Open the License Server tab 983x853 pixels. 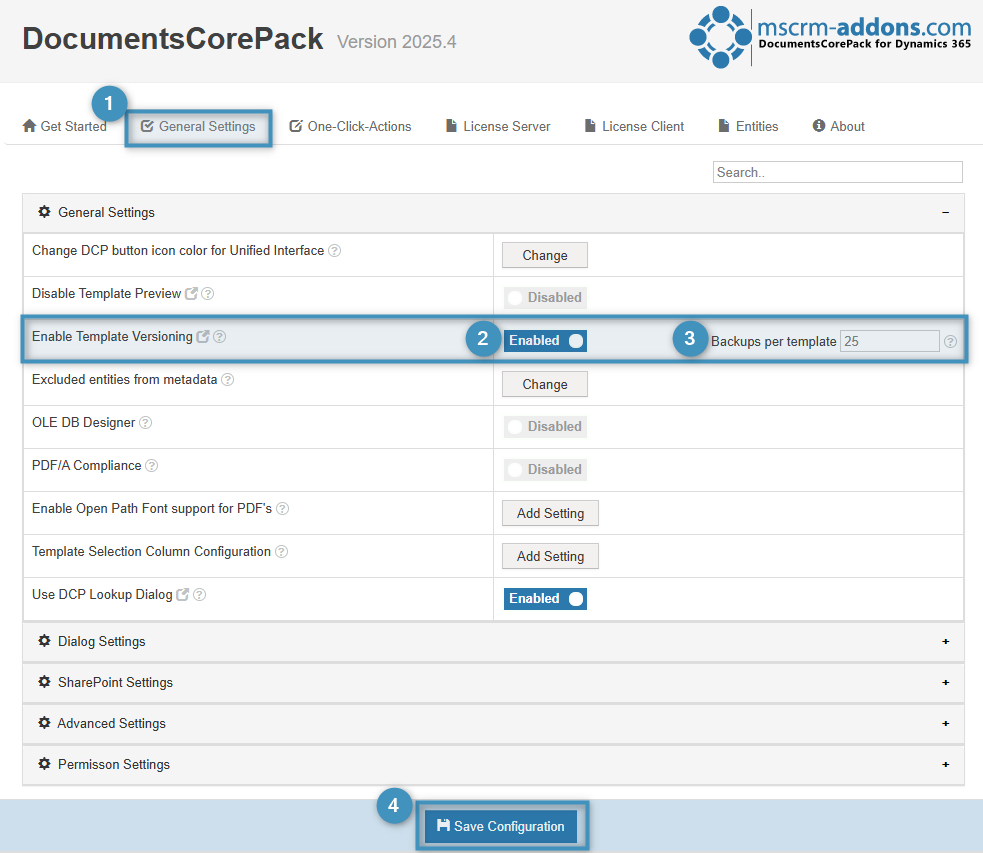coord(497,127)
